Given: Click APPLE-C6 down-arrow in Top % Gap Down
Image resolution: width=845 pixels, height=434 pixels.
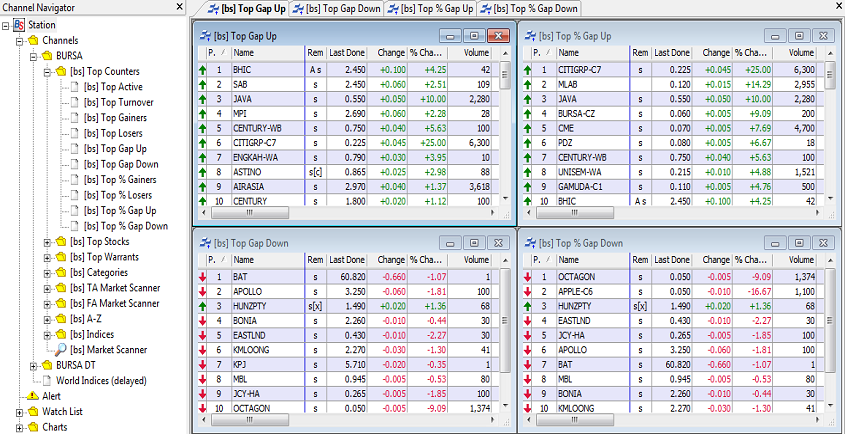Looking at the screenshot, I should (x=528, y=291).
